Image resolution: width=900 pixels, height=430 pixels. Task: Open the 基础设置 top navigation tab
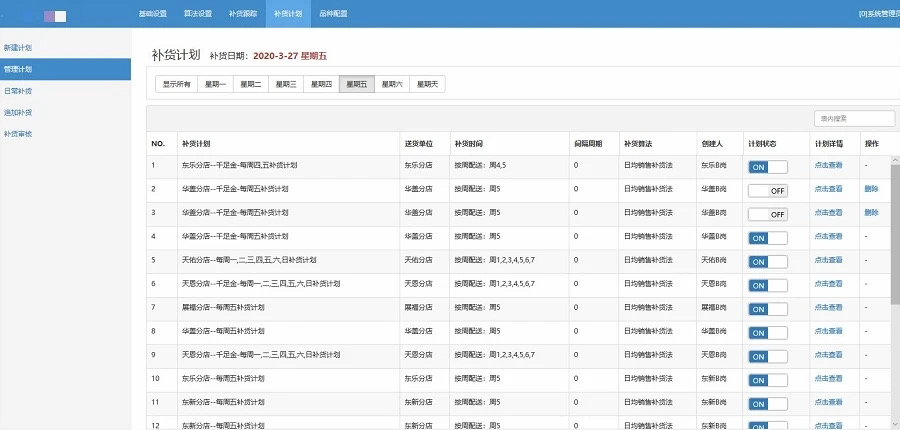click(x=153, y=14)
